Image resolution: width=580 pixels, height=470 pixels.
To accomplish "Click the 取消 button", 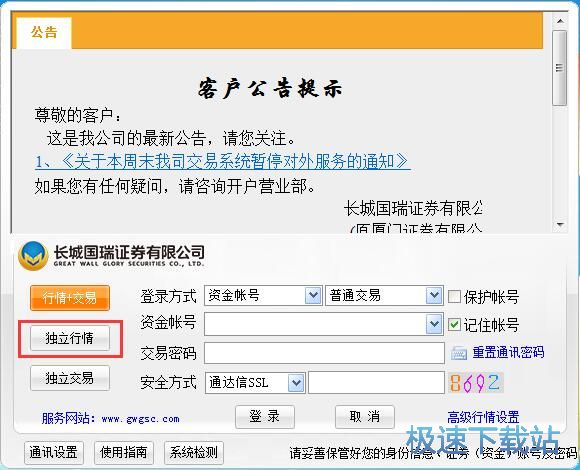I will (x=365, y=417).
